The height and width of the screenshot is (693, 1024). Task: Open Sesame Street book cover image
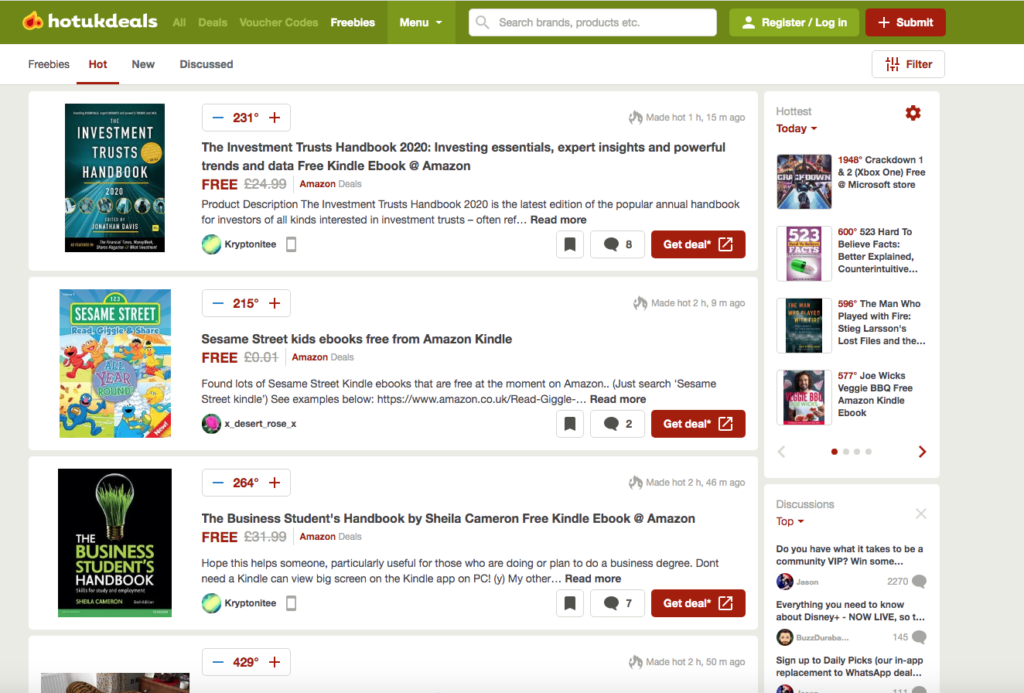click(115, 363)
